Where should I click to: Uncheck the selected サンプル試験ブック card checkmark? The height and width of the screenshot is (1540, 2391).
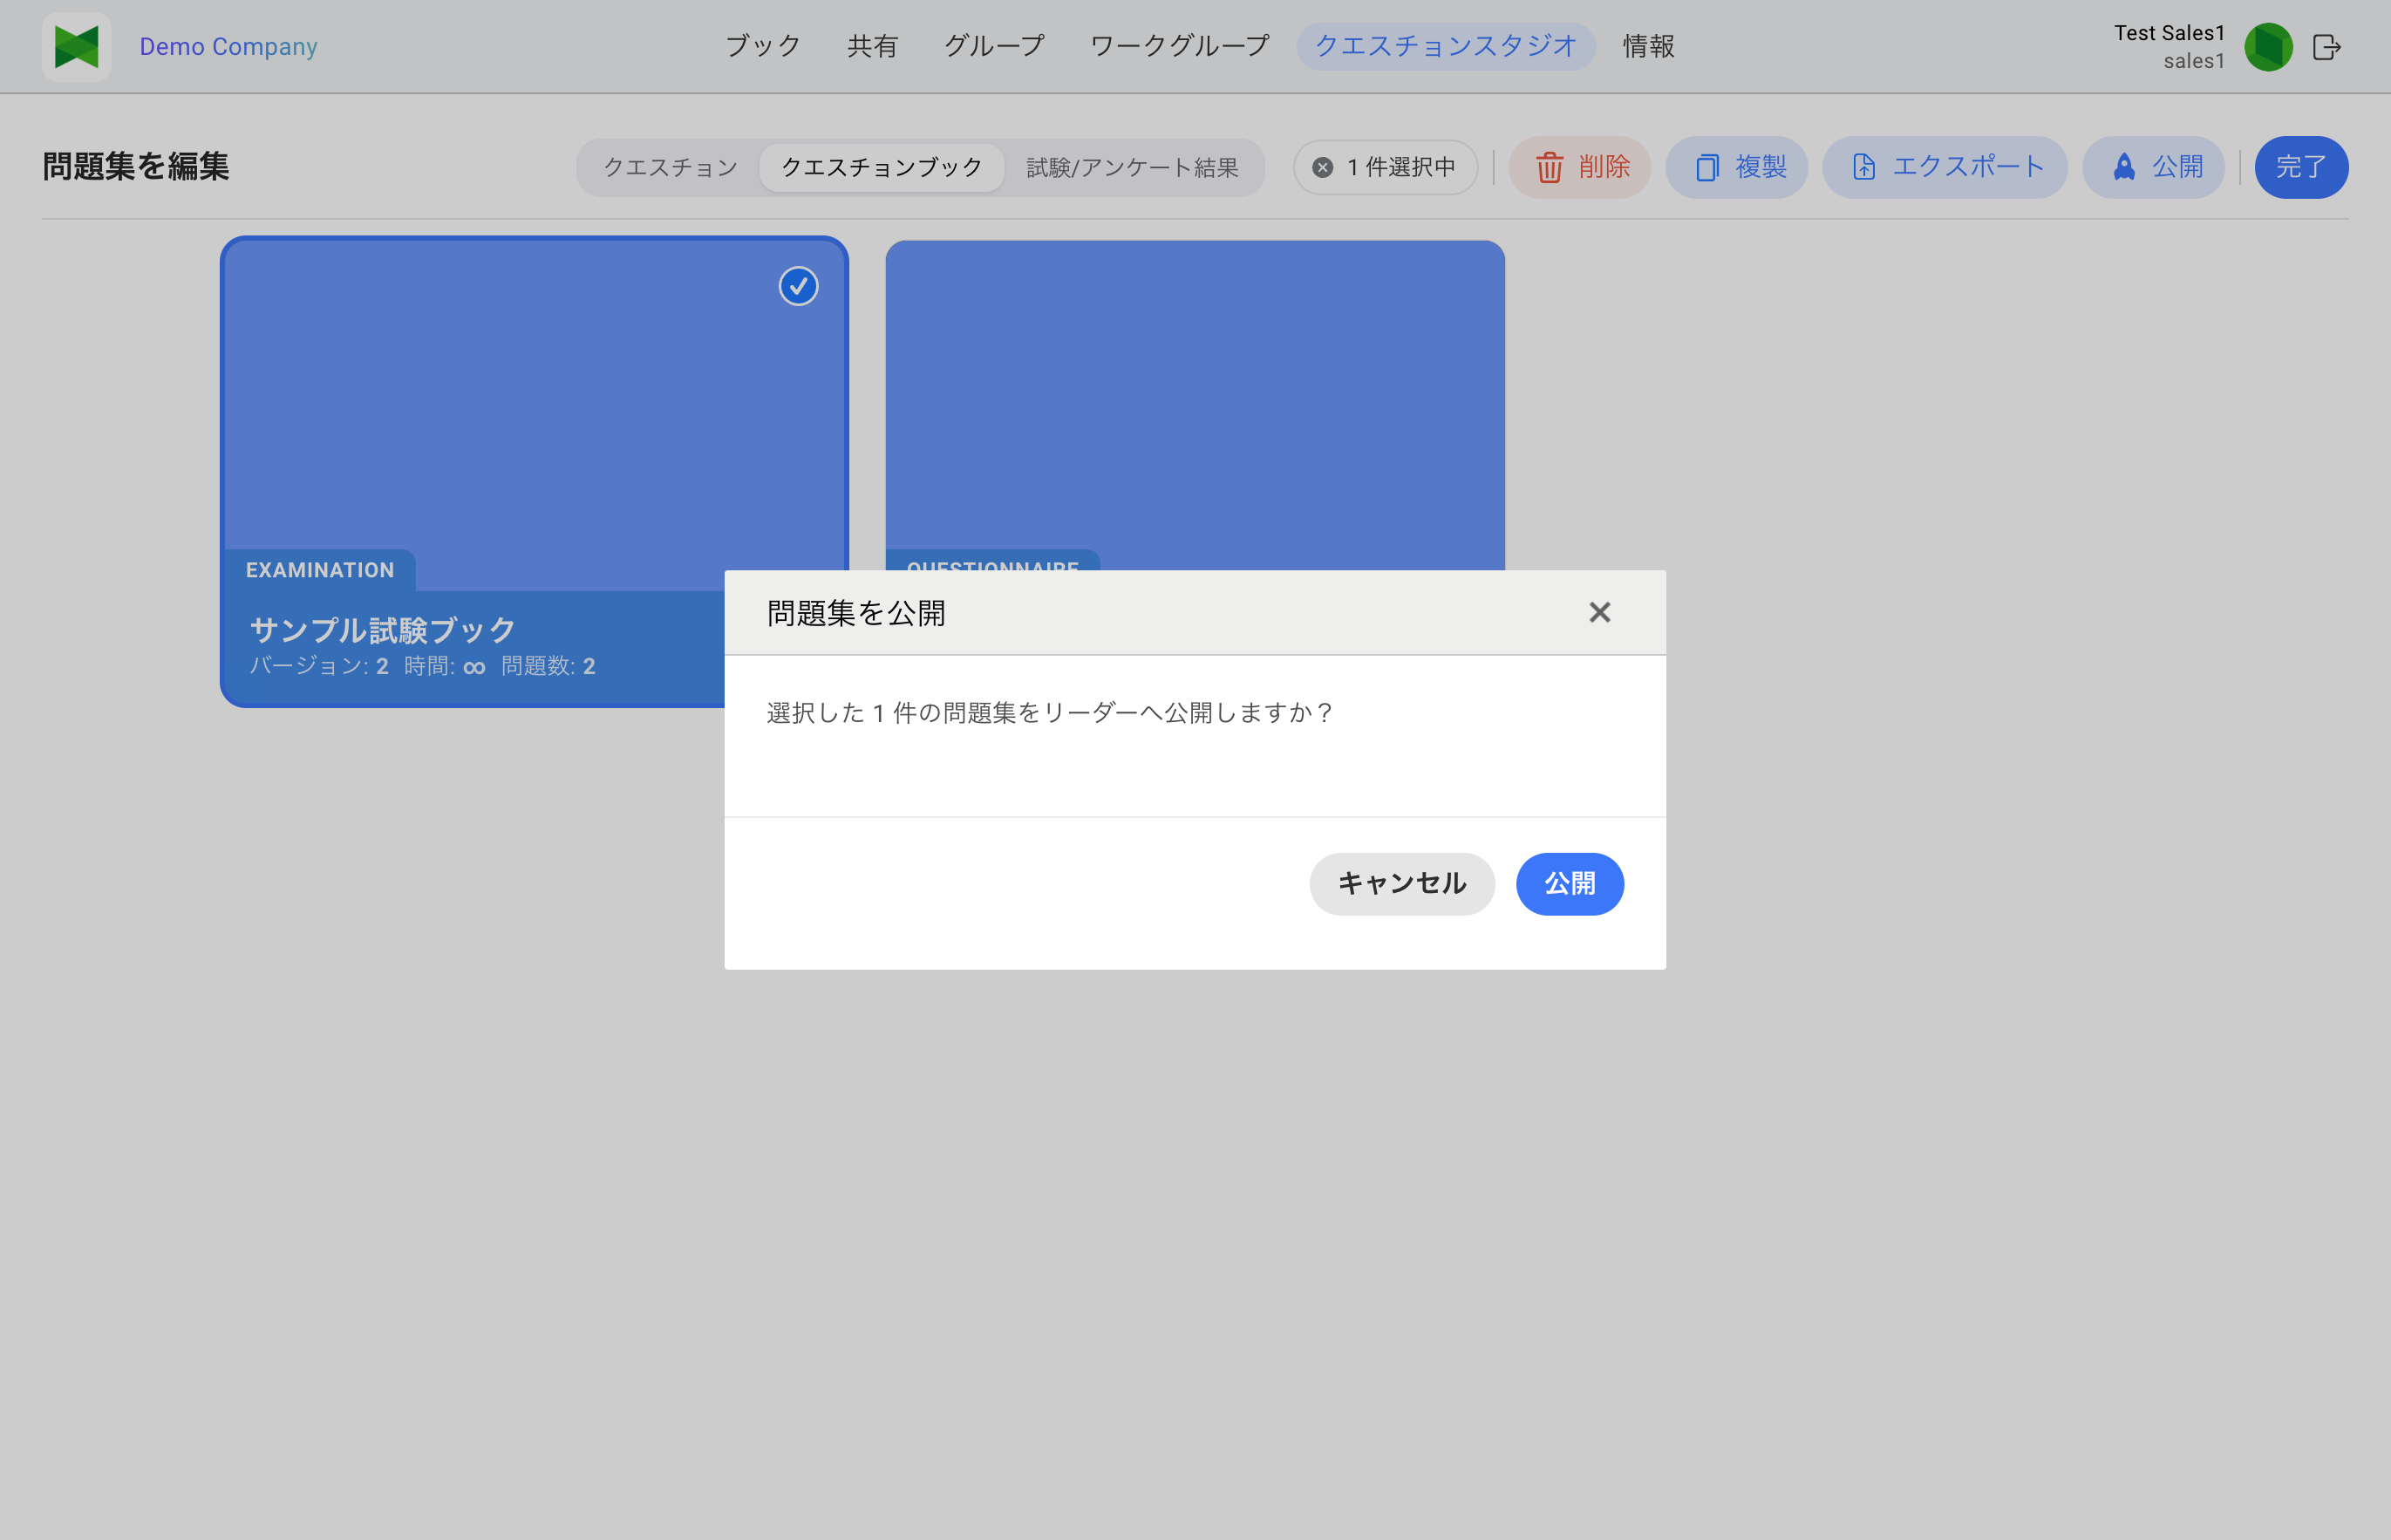pos(798,286)
